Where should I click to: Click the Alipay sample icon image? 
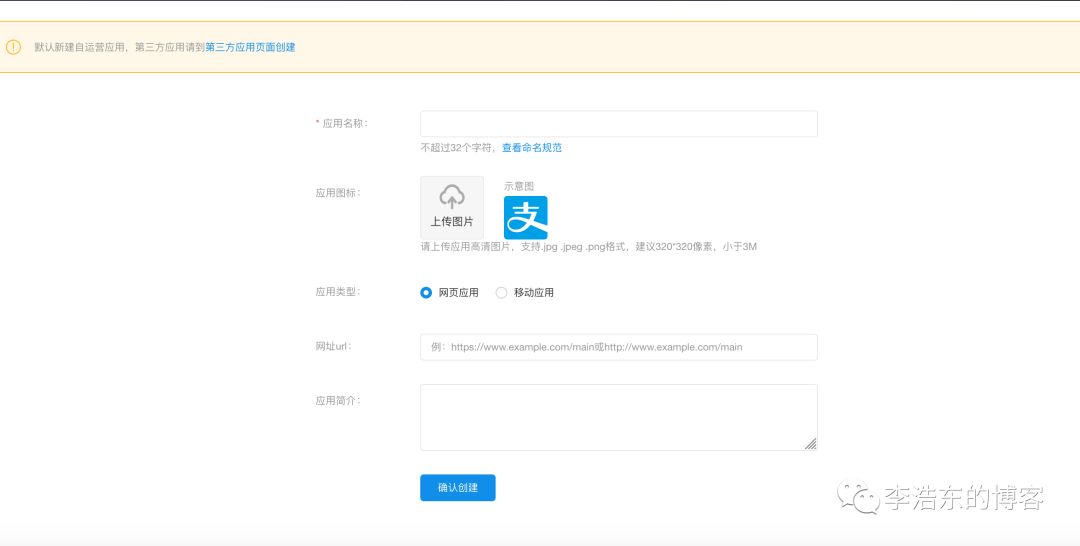(x=526, y=217)
